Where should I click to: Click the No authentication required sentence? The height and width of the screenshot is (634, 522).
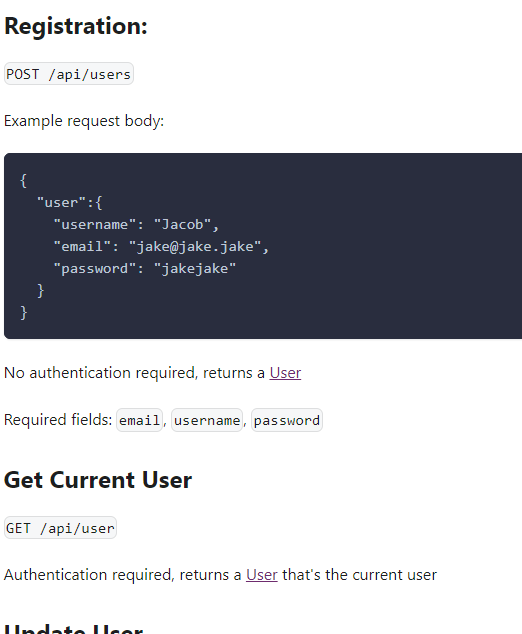152,373
